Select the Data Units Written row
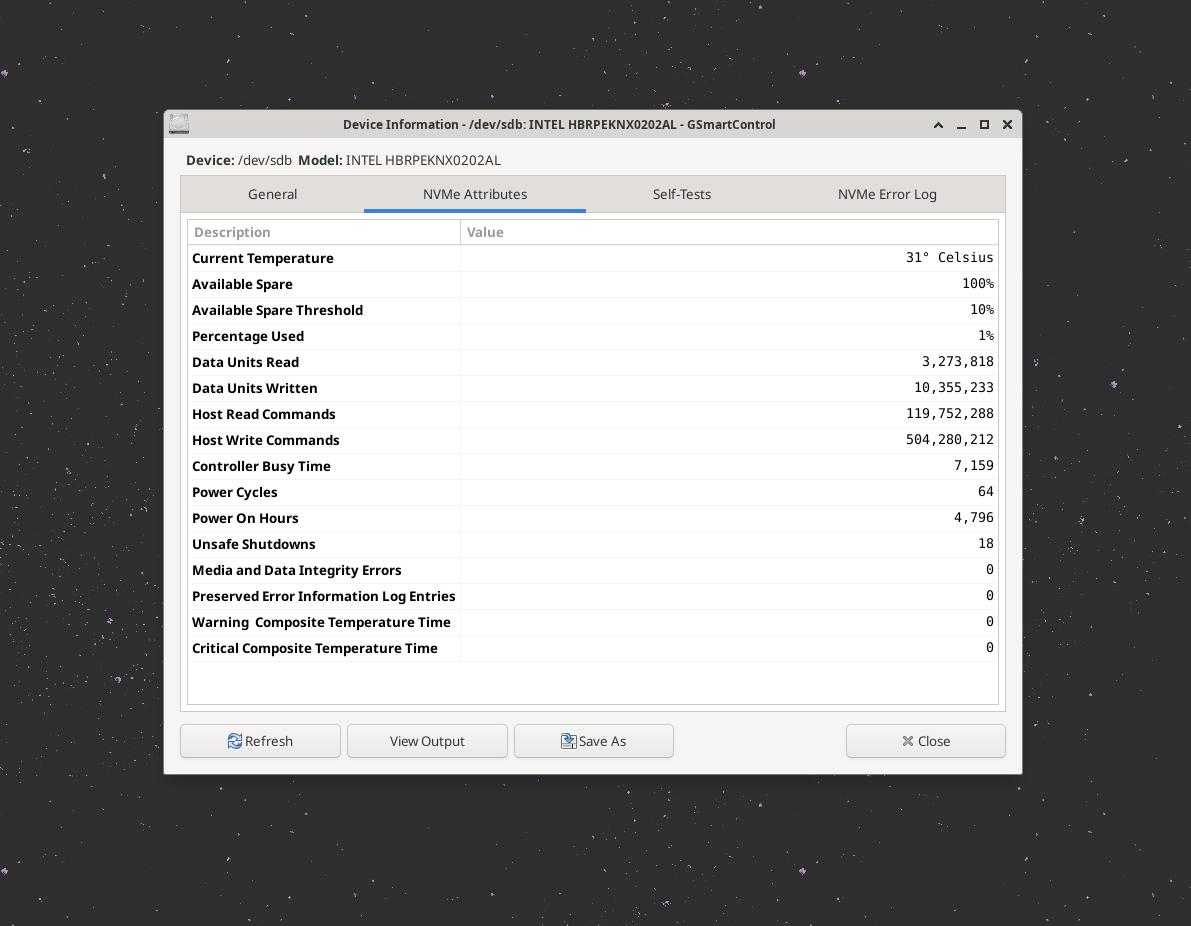The image size is (1191, 926). (x=592, y=388)
